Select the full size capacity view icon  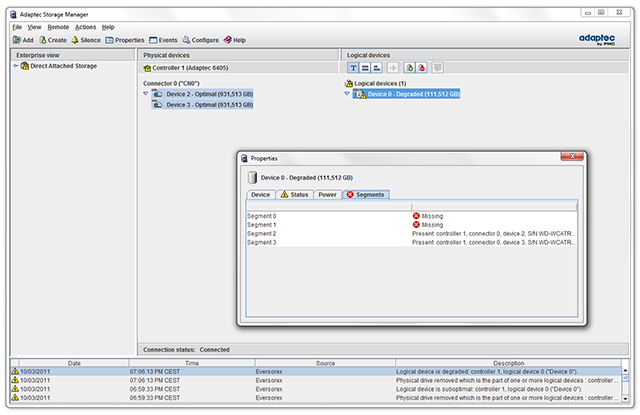pos(365,68)
